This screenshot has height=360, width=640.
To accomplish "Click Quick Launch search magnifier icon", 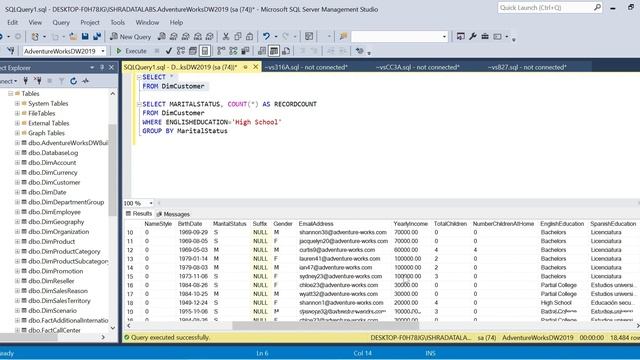I will point(597,7).
